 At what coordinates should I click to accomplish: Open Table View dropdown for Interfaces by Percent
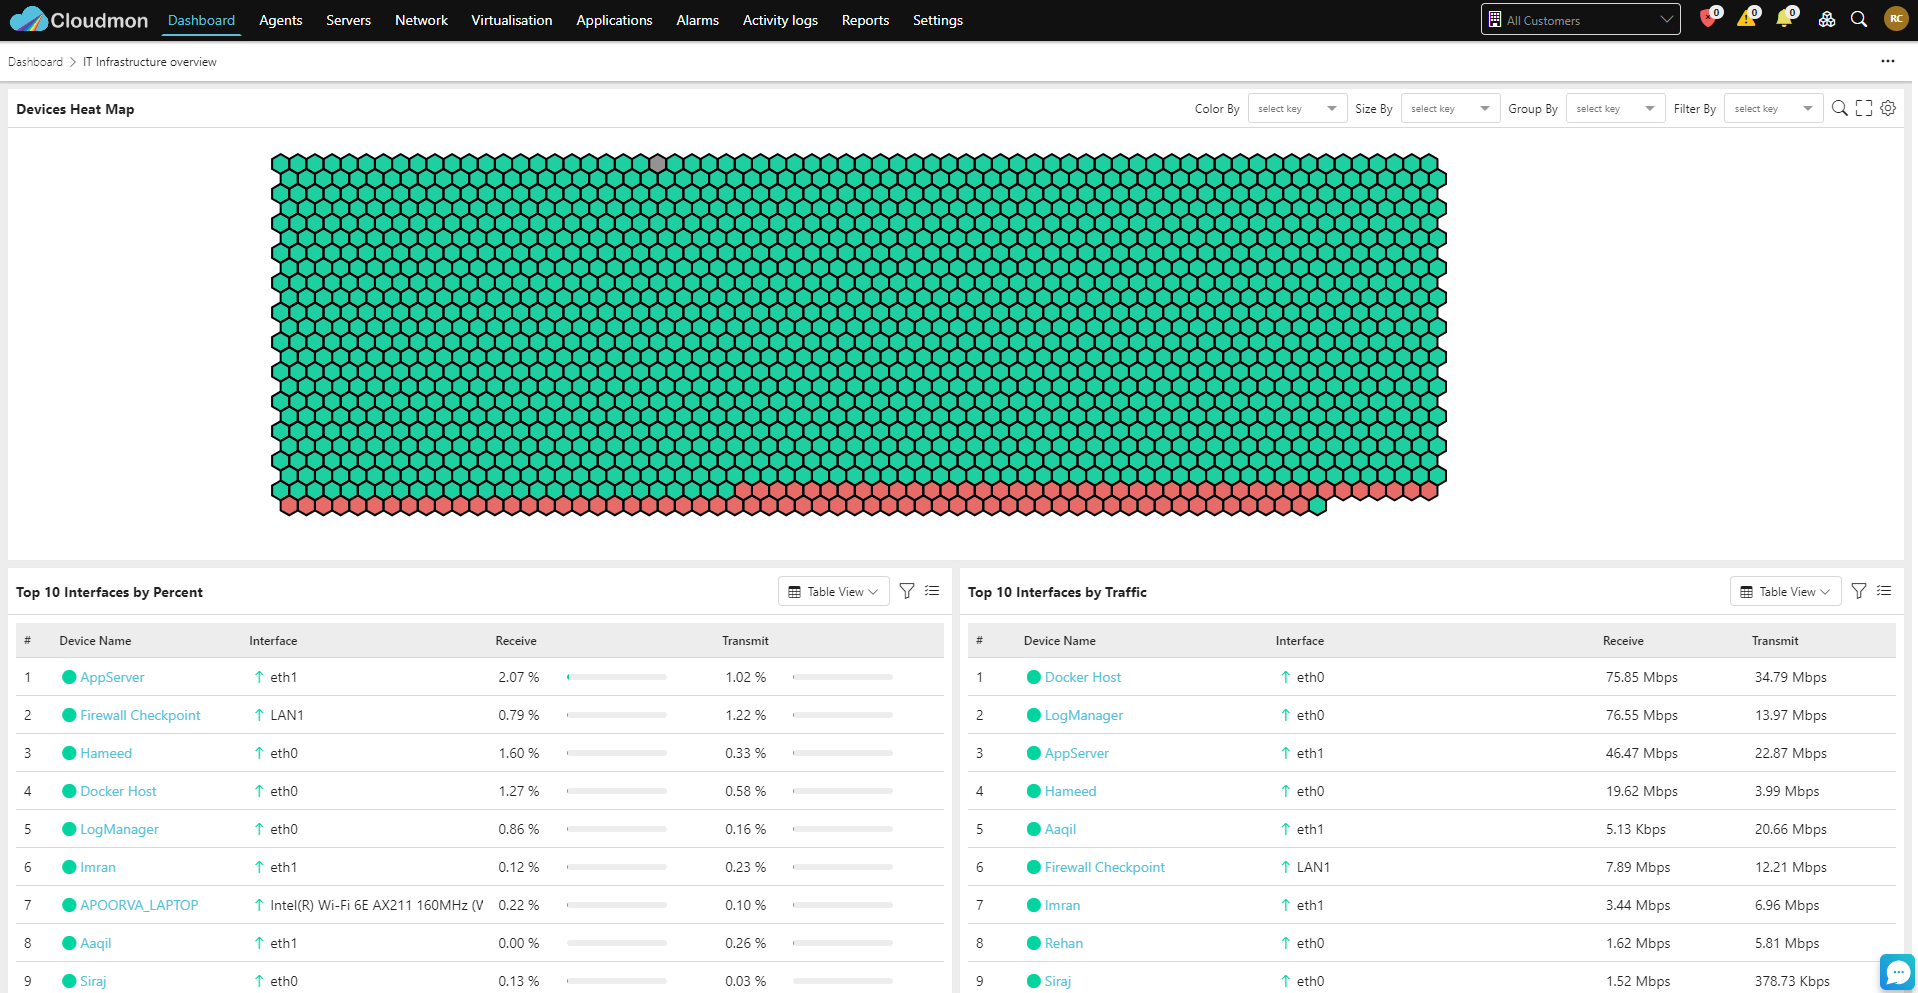(833, 591)
